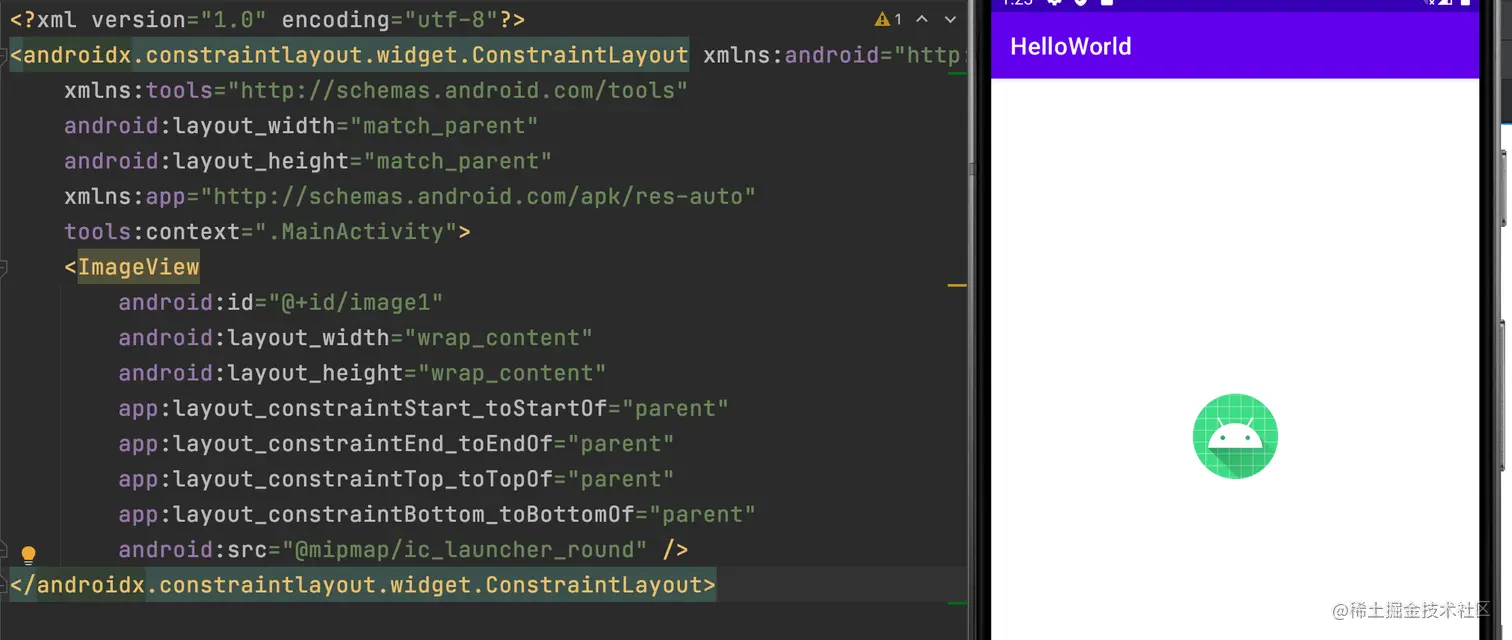
Task: Place cursor in the ImageView tag name
Action: click(138, 267)
